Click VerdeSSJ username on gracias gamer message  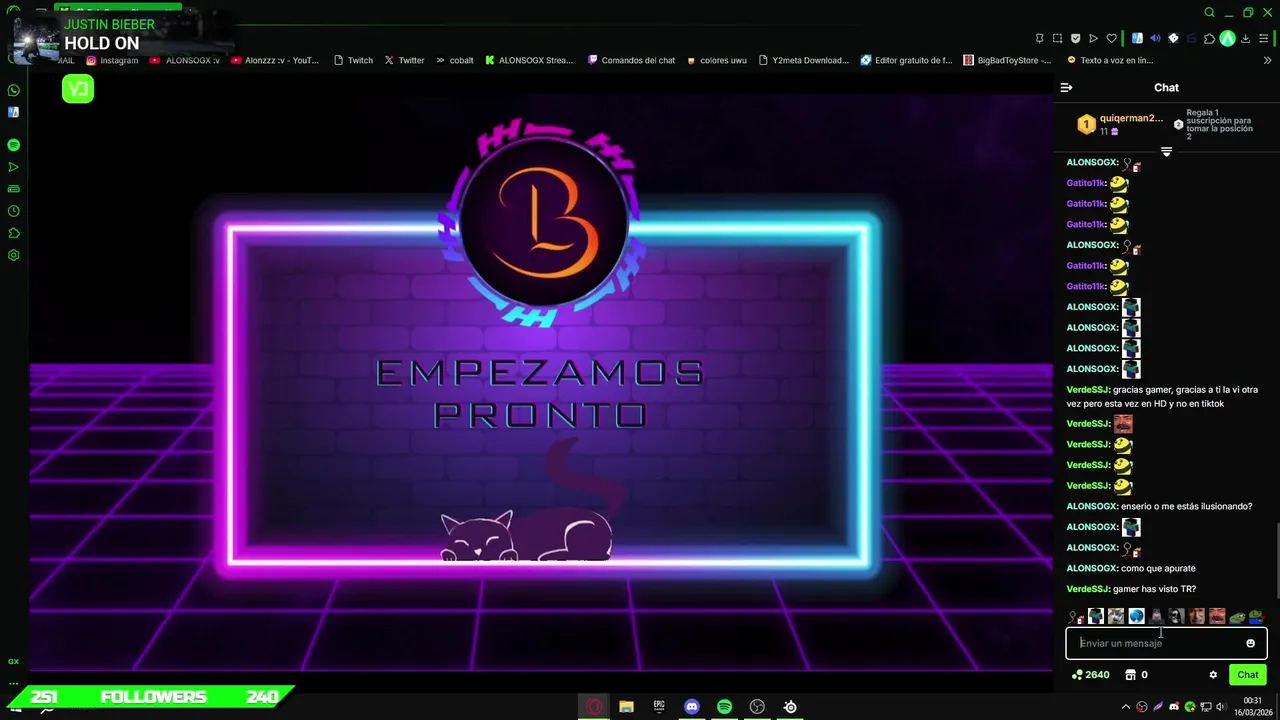(1088, 390)
